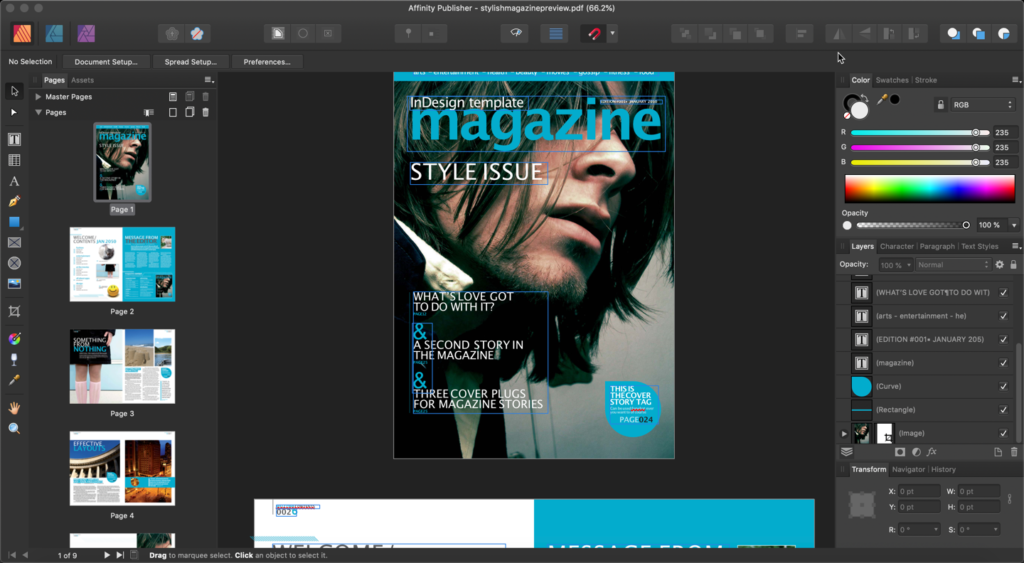The width and height of the screenshot is (1024, 563).
Task: Expand the Master Pages section
Action: click(x=38, y=97)
